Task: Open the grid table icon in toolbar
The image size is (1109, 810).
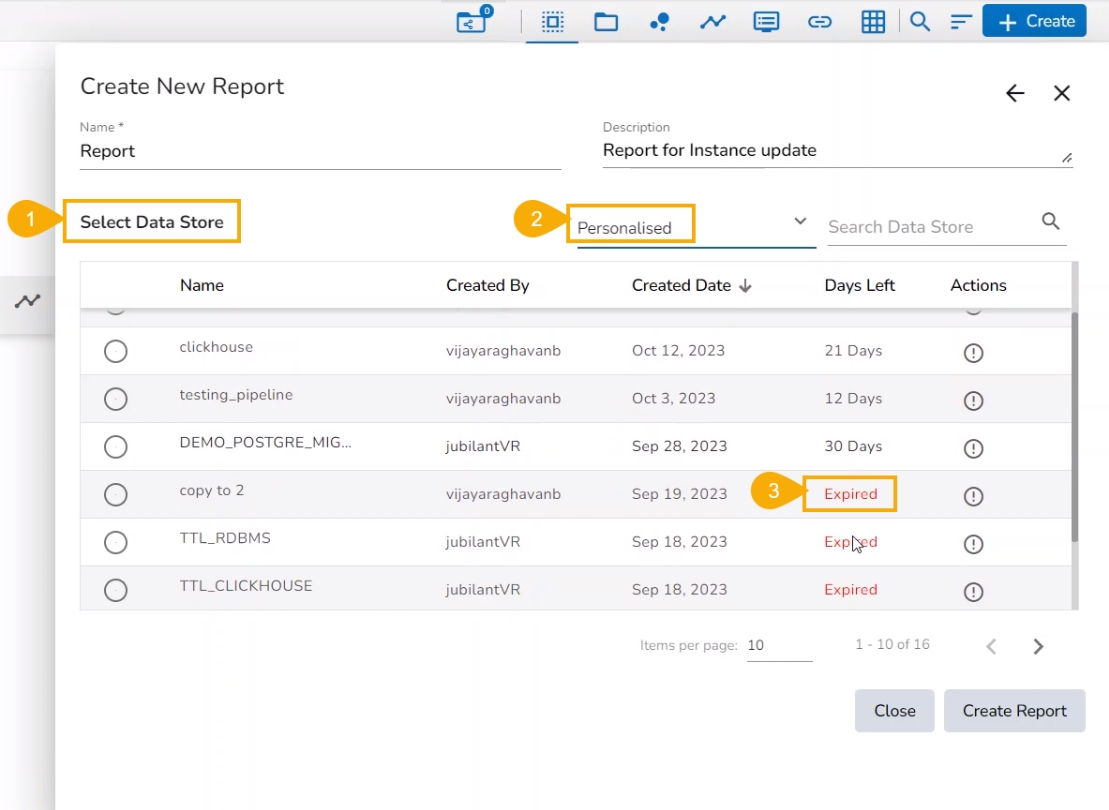Action: tap(873, 22)
